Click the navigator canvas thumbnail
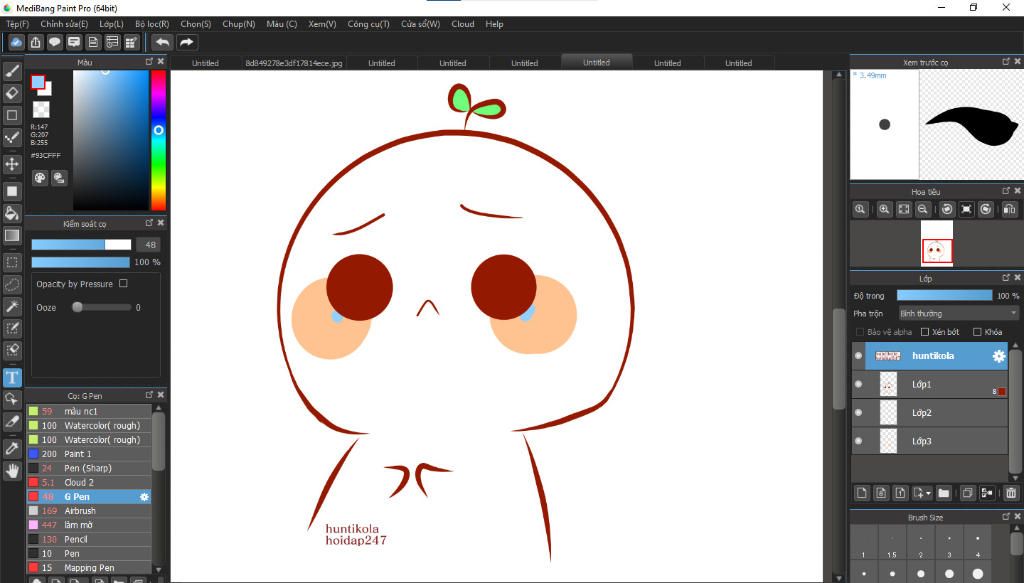 coord(936,243)
